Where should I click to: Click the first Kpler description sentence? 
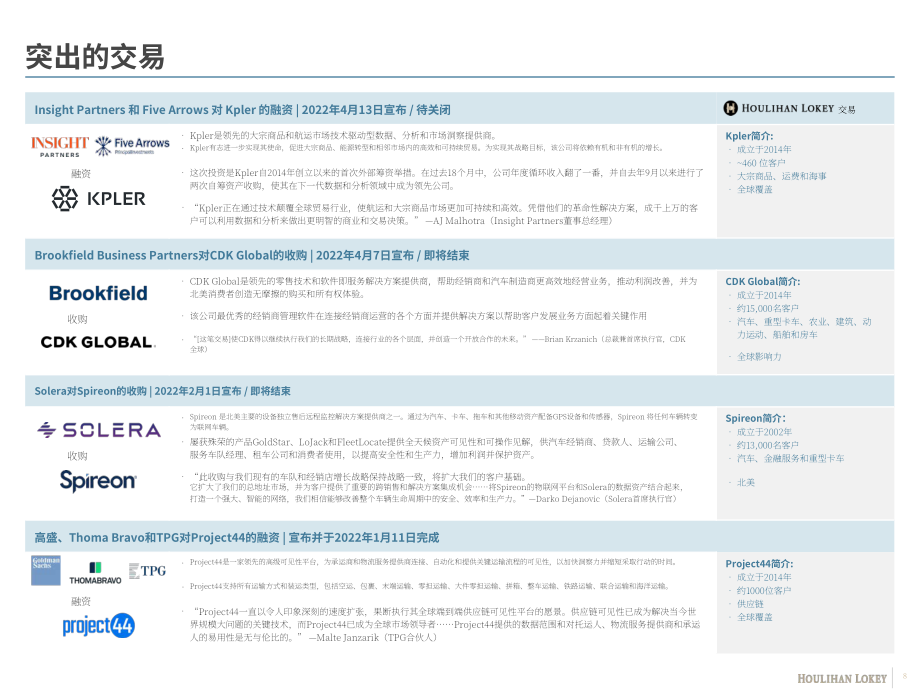(x=343, y=136)
